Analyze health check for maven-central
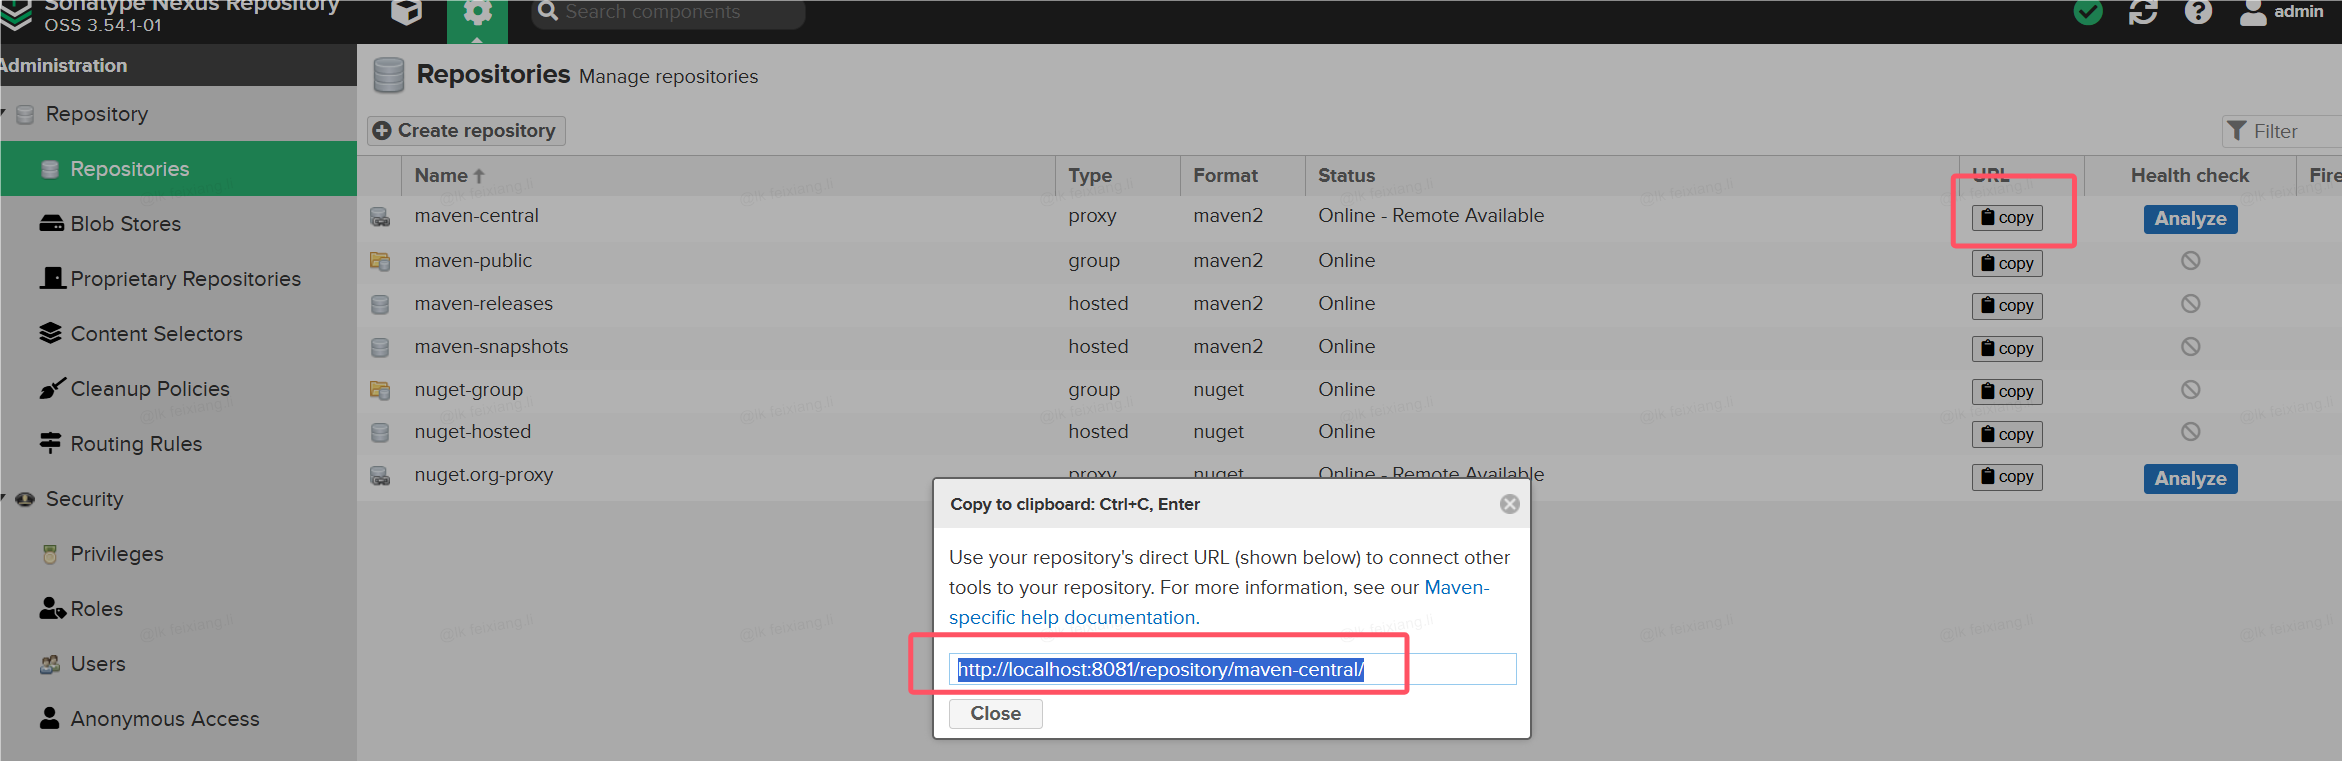2342x761 pixels. [2190, 219]
